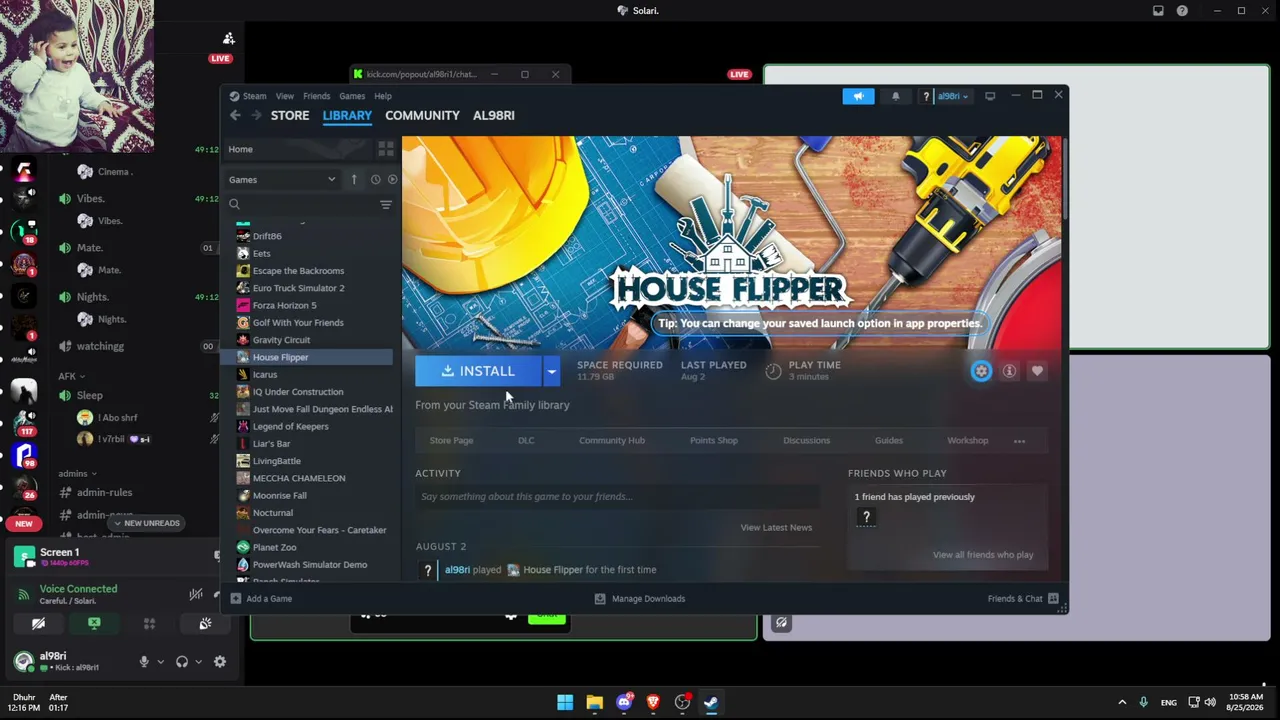
Task: Open Points Shop link
Action: tap(714, 441)
